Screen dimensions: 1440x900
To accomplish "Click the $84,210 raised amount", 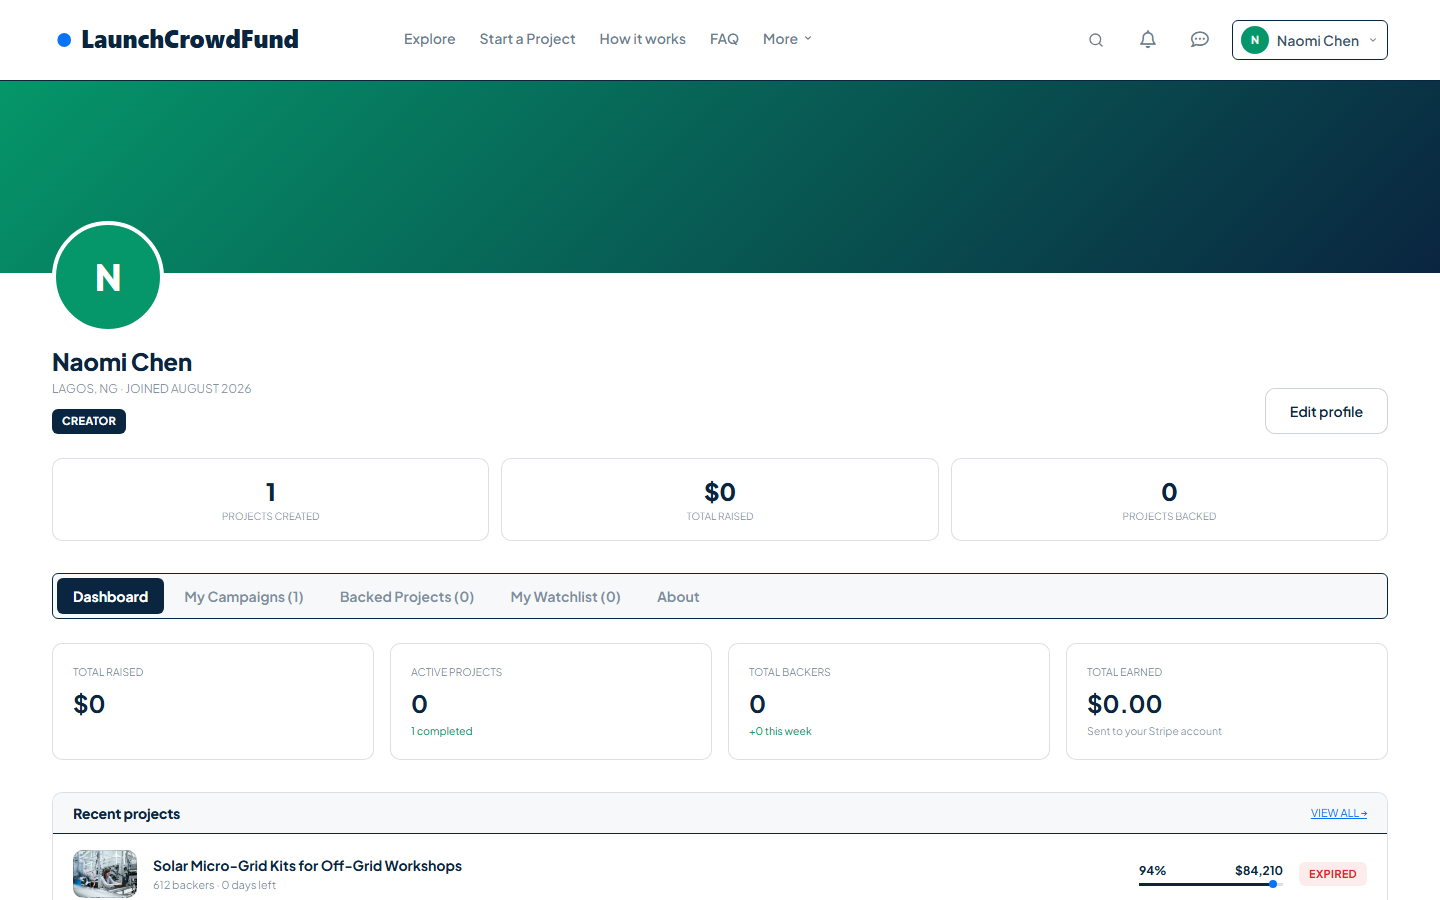I will (x=1259, y=871).
